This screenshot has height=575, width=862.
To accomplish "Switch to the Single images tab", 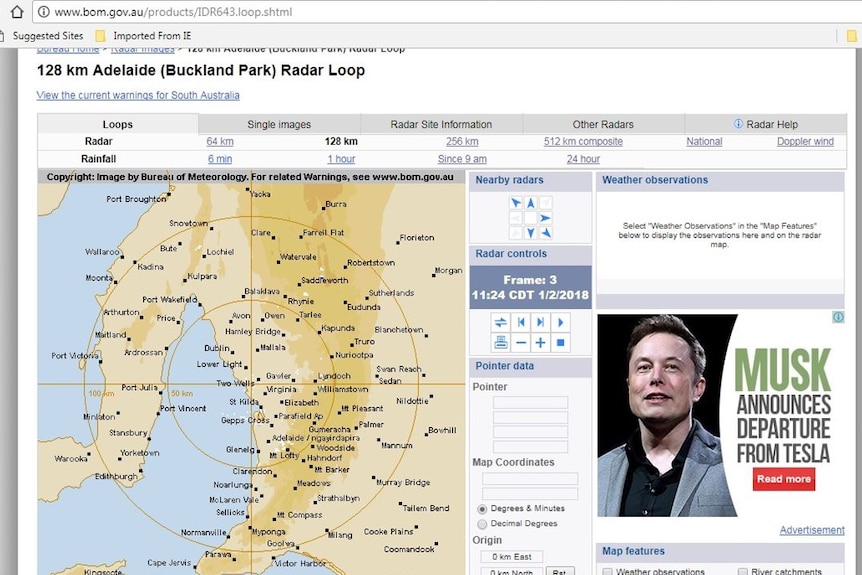I will pyautogui.click(x=279, y=124).
